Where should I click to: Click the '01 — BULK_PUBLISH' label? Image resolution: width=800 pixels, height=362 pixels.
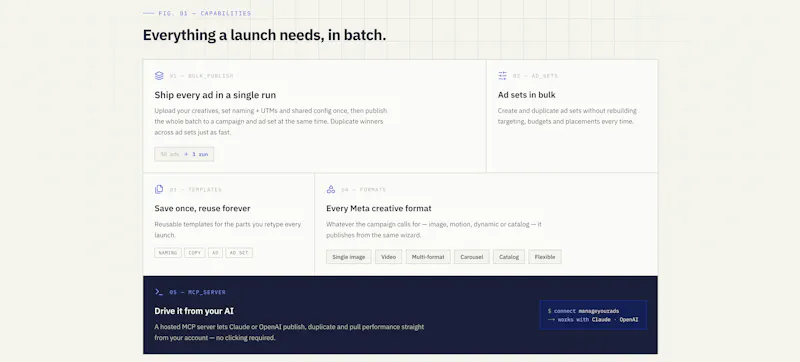(x=202, y=76)
